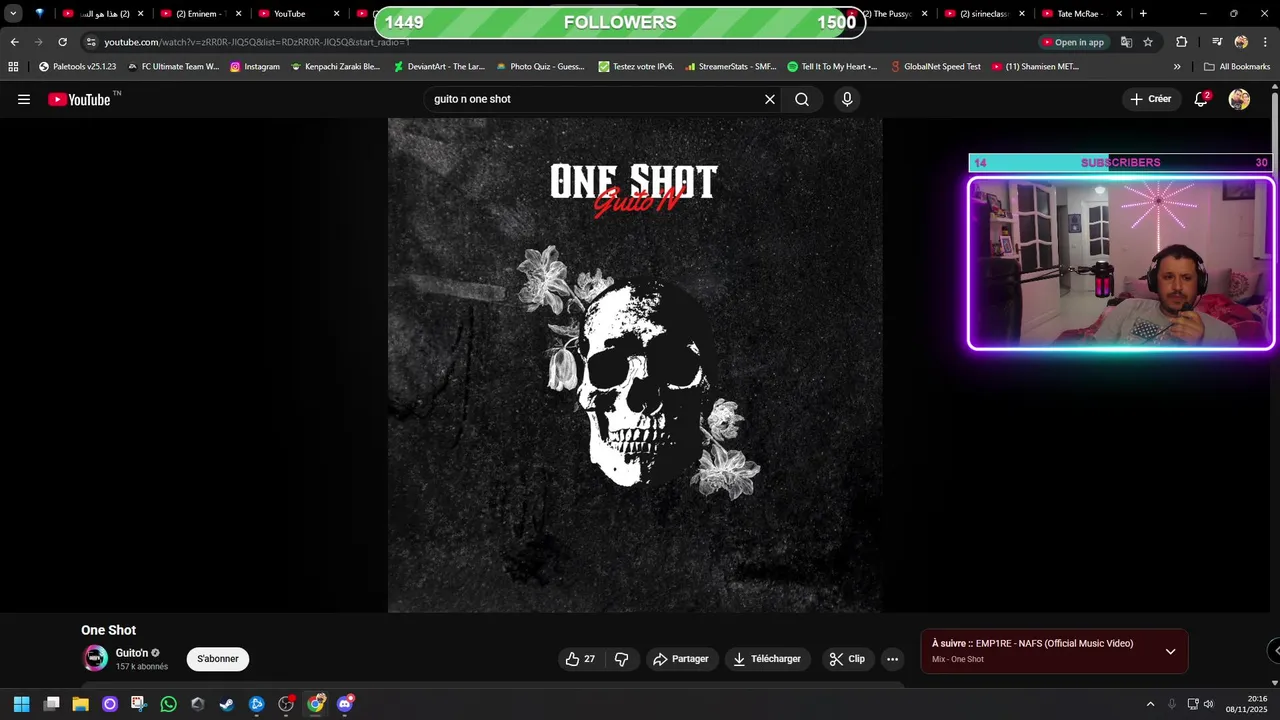Open the tab search dropdown
Image resolution: width=1280 pixels, height=720 pixels.
point(13,13)
